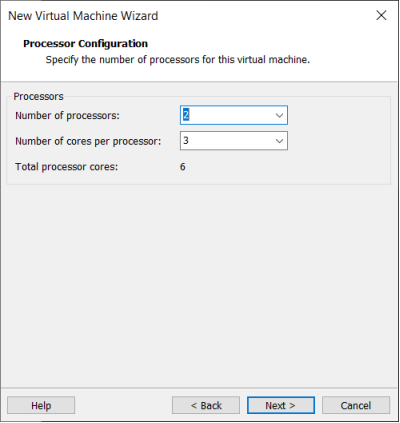Click the white header area right of the heading
This screenshot has width=400, height=423.
coord(267,44)
